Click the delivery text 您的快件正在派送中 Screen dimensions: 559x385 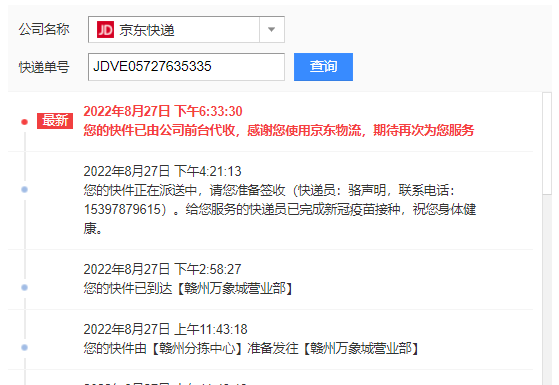pyautogui.click(x=140, y=190)
